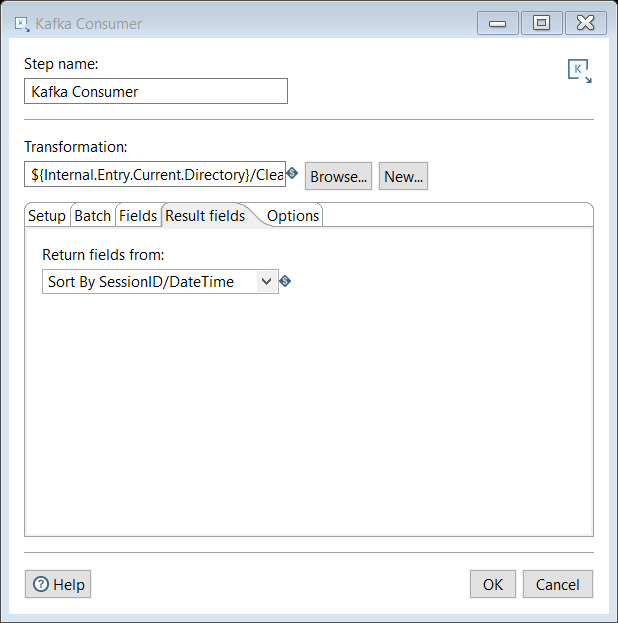Switch to the Setup tab
The height and width of the screenshot is (623, 618).
[47, 216]
